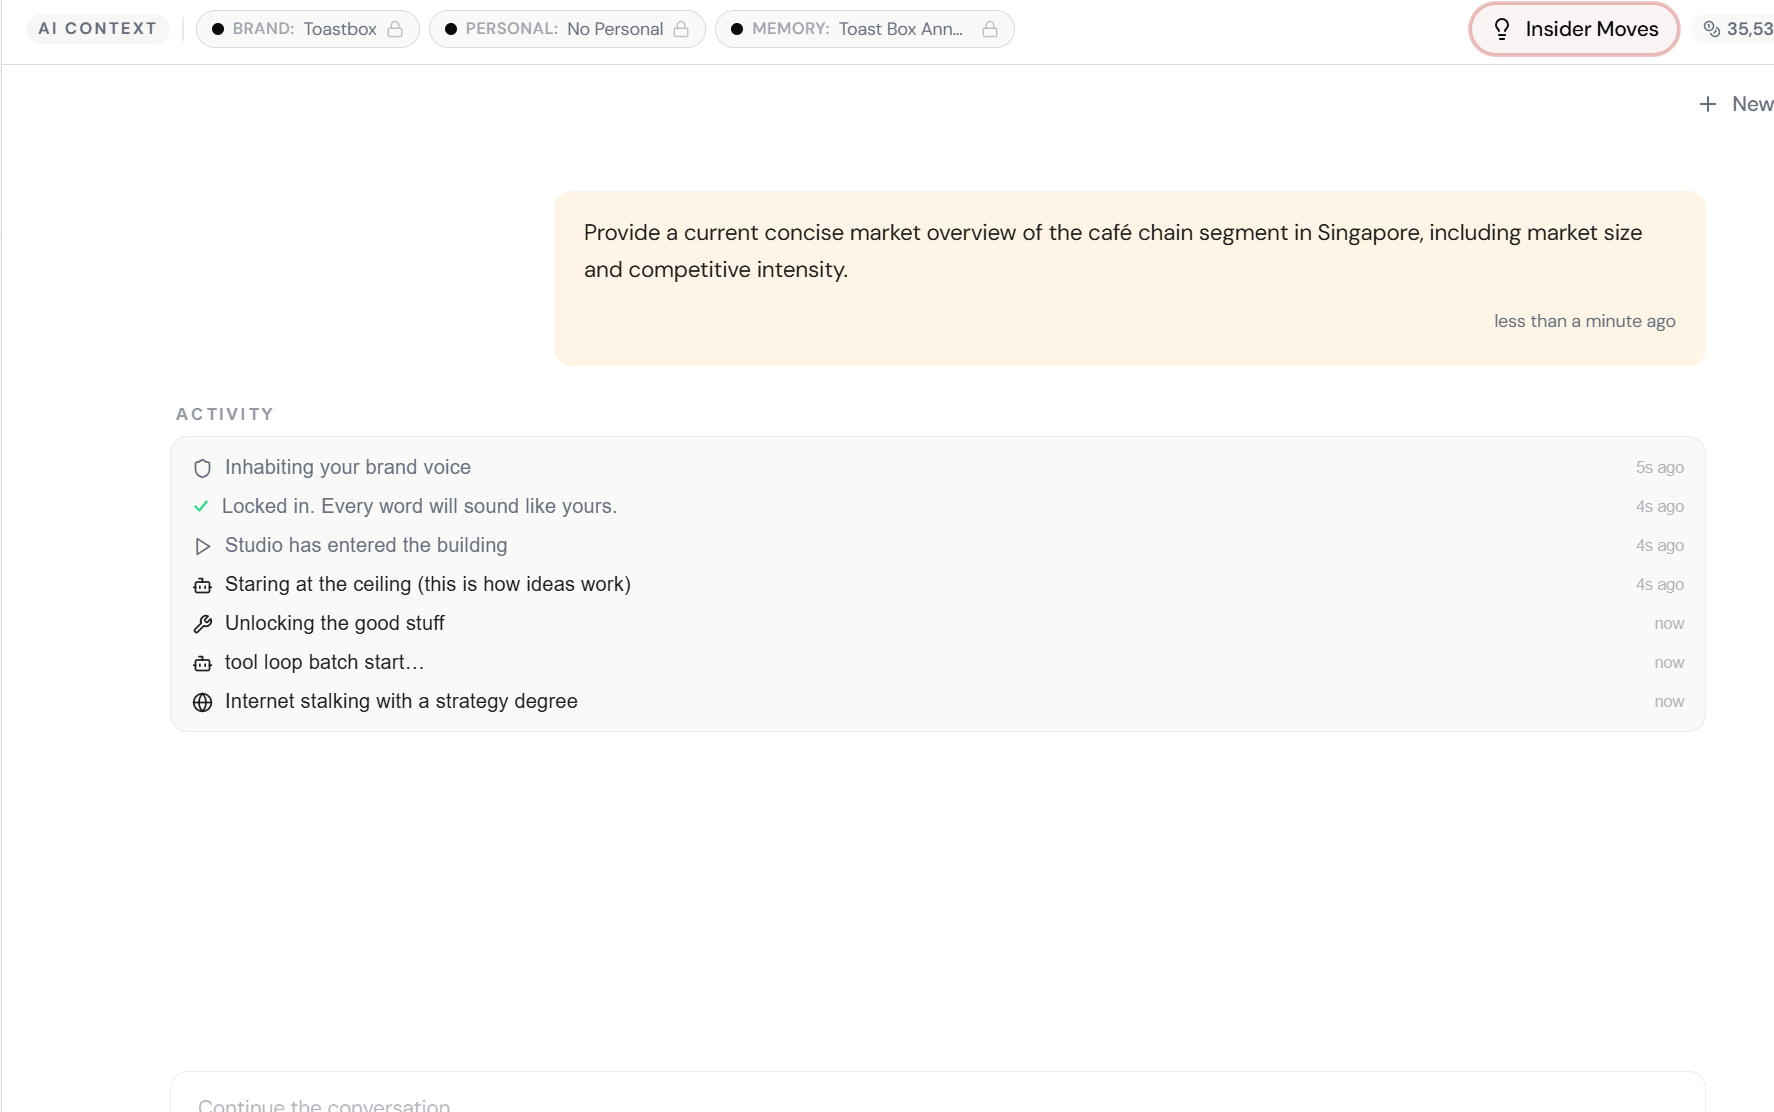Click the play icon next to 'Studio has entered the building'
Image resolution: width=1774 pixels, height=1112 pixels.
[x=202, y=546]
